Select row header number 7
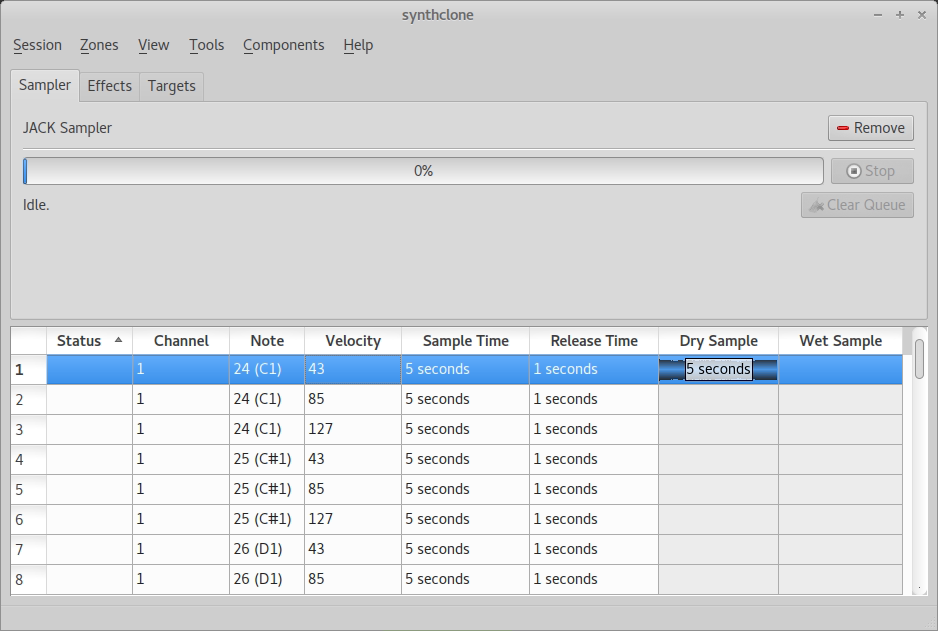938x631 pixels. 29,549
